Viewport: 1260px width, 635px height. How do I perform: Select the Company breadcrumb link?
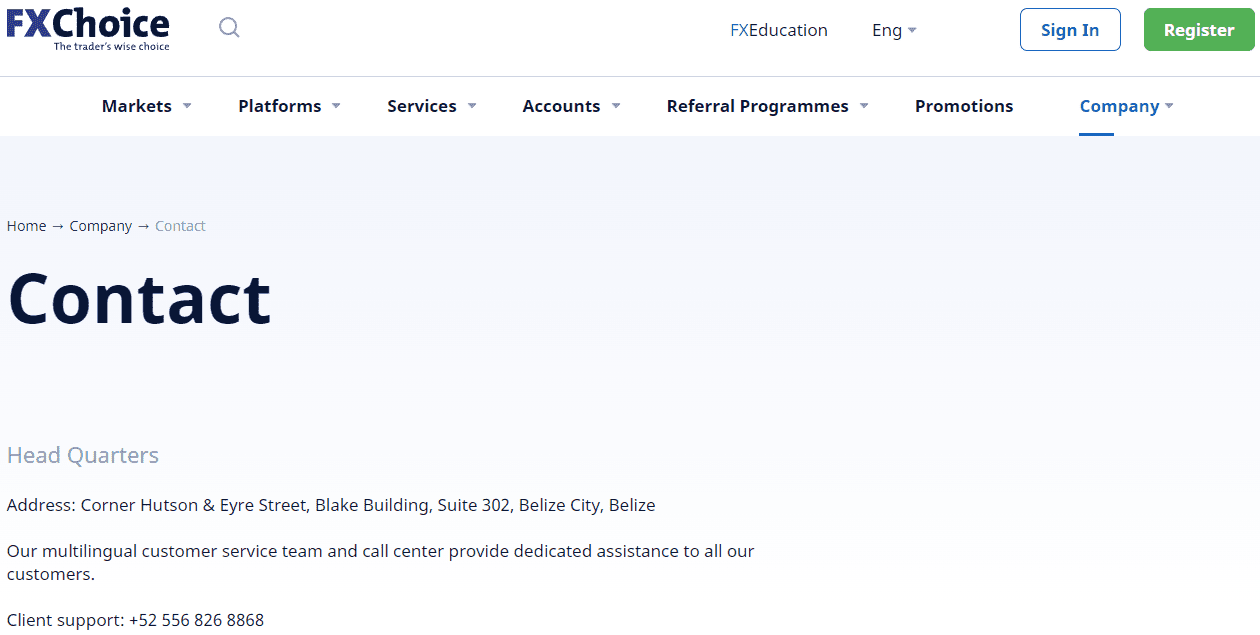[100, 226]
